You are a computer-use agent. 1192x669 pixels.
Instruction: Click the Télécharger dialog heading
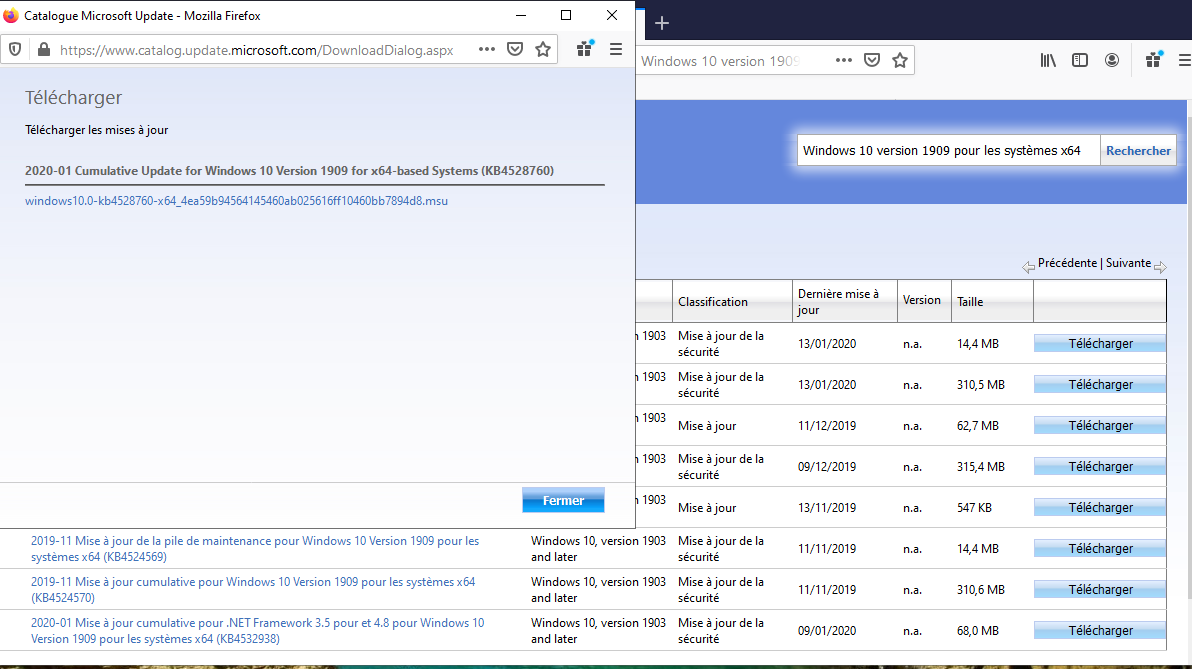pyautogui.click(x=73, y=97)
